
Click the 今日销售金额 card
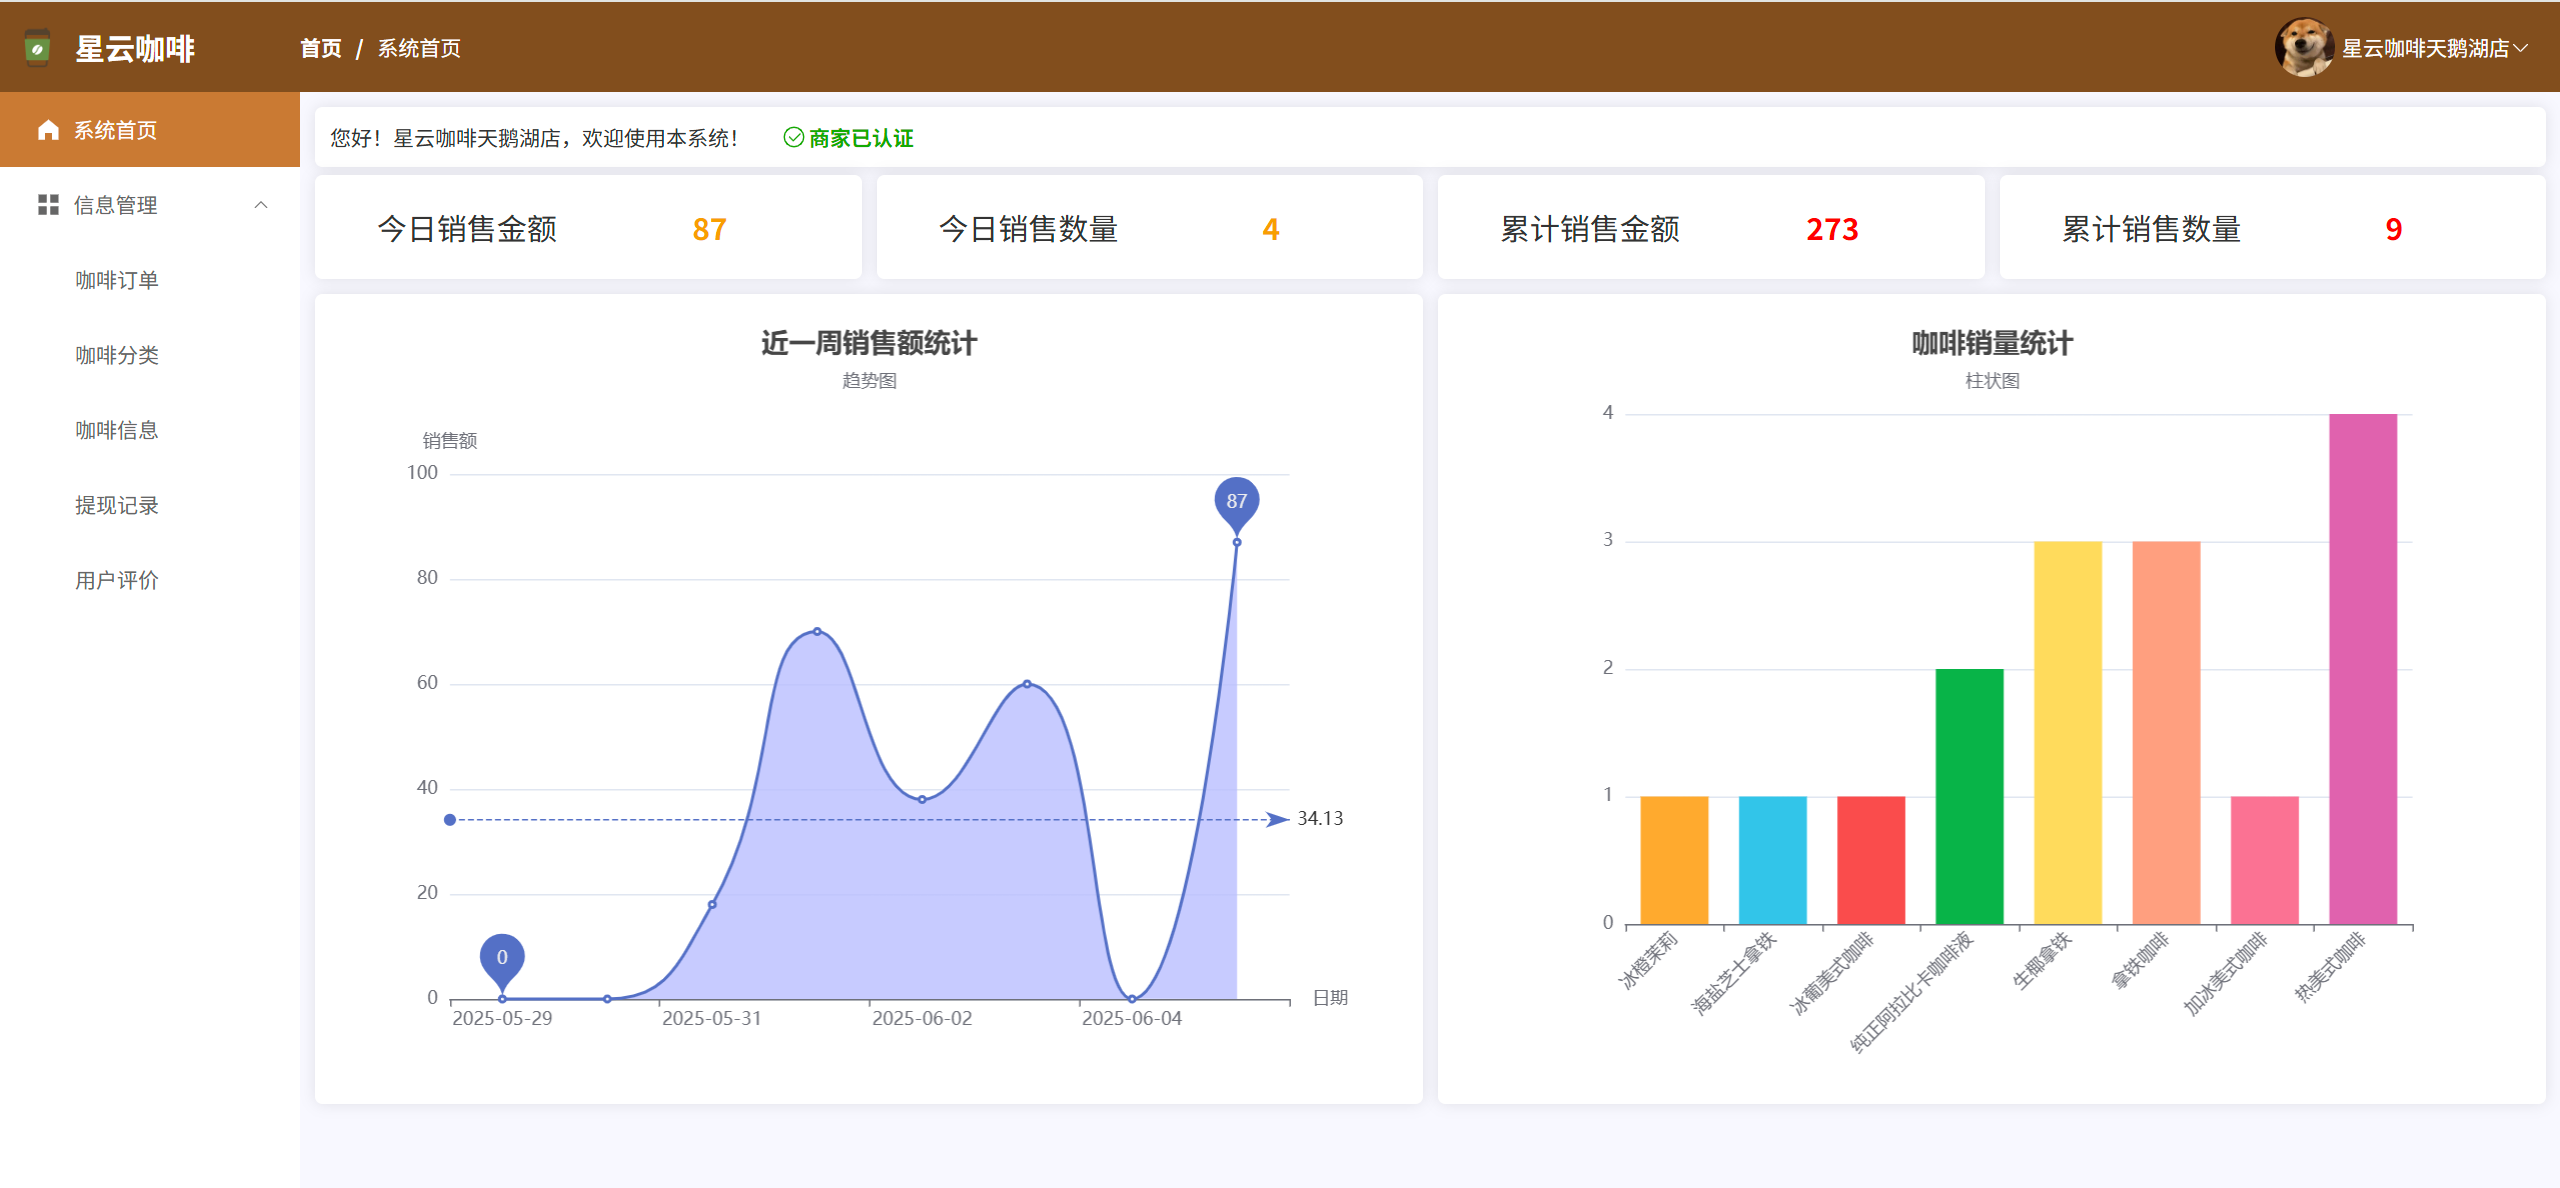[588, 228]
